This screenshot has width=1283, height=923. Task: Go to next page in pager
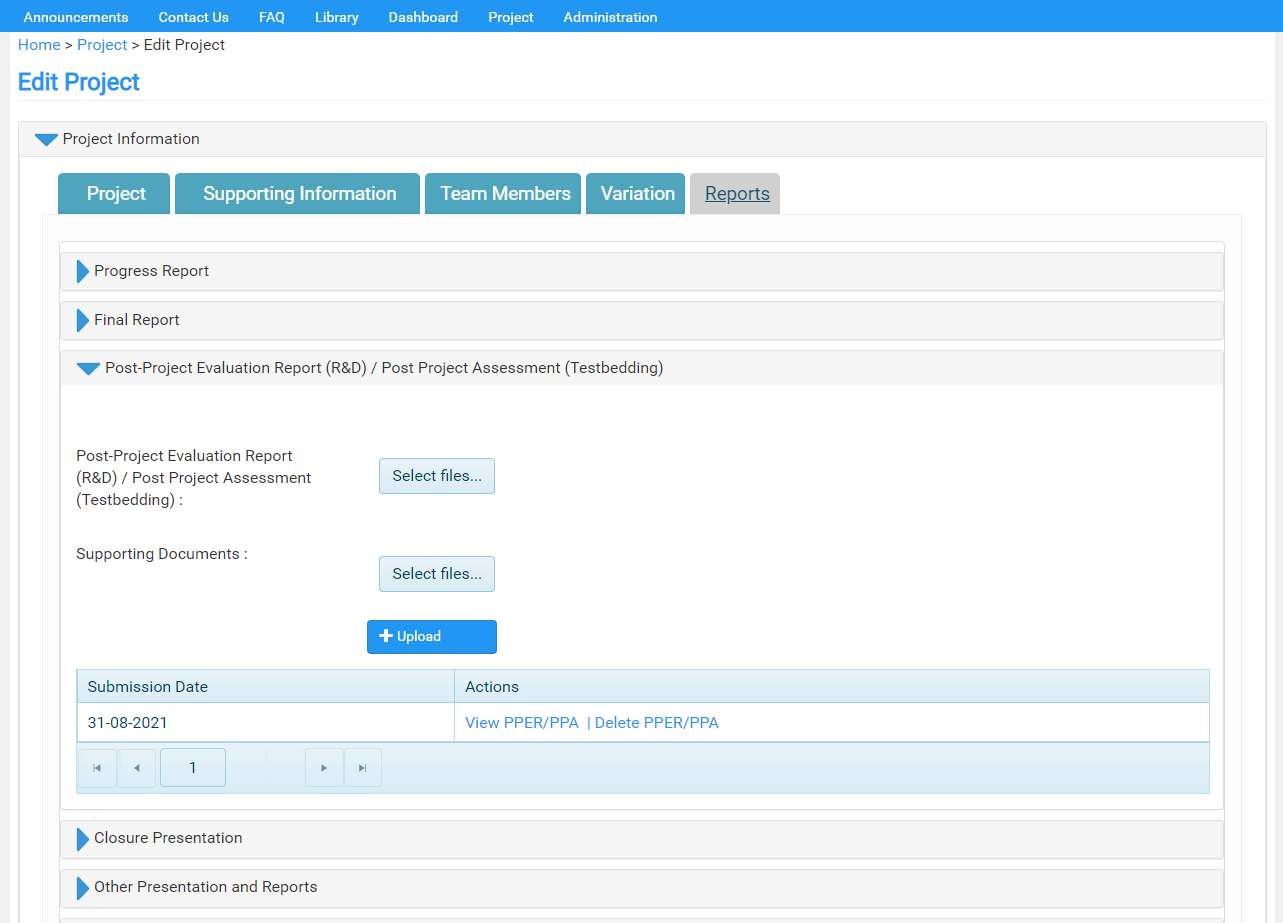pos(324,768)
